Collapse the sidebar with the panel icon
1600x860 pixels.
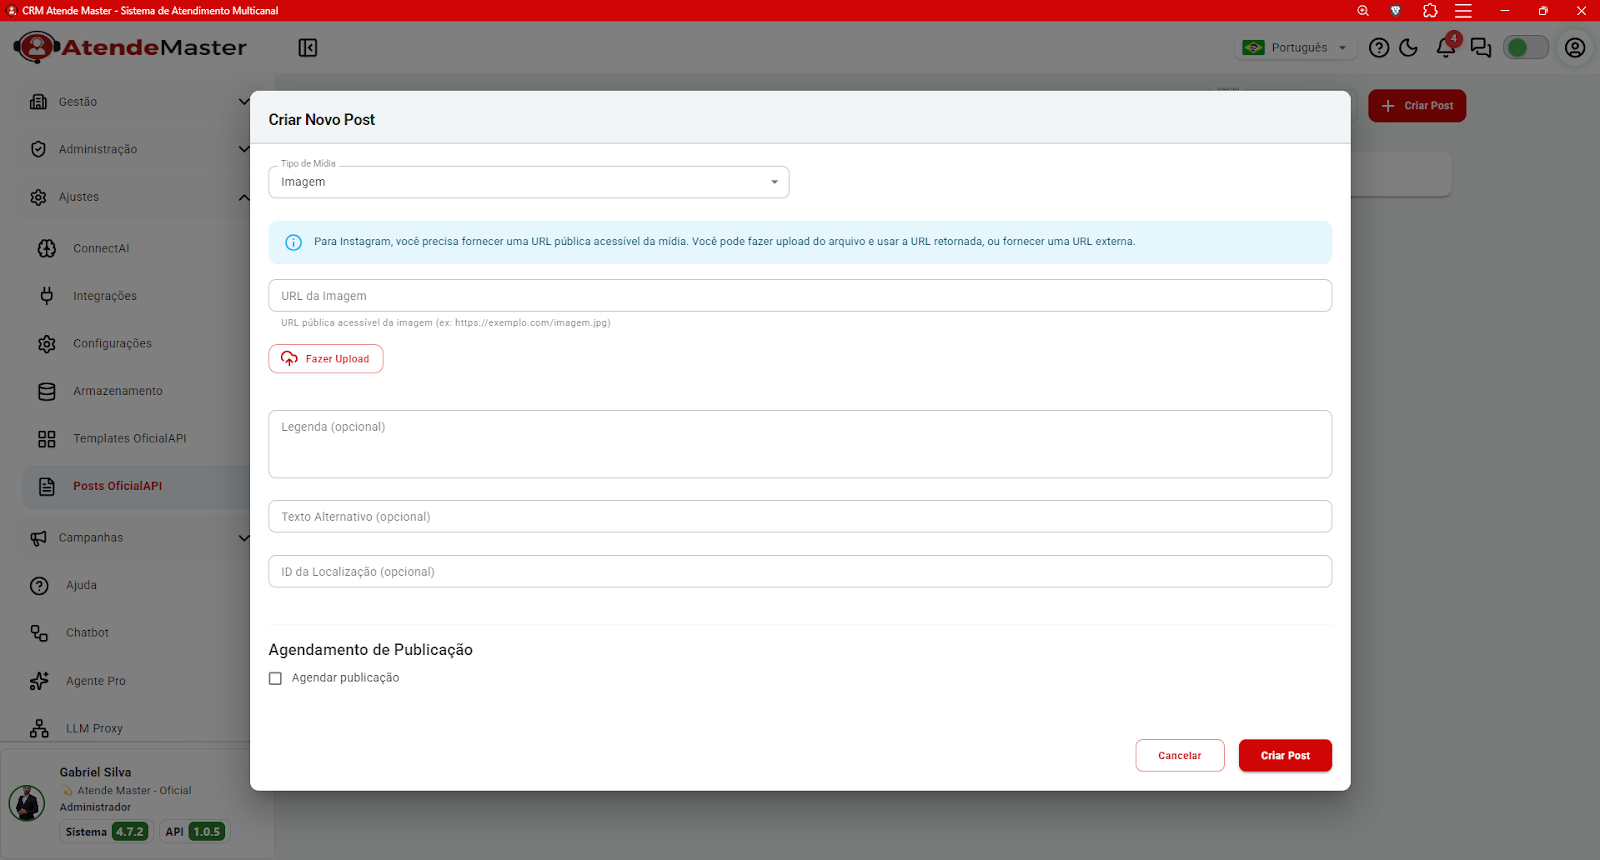click(308, 48)
